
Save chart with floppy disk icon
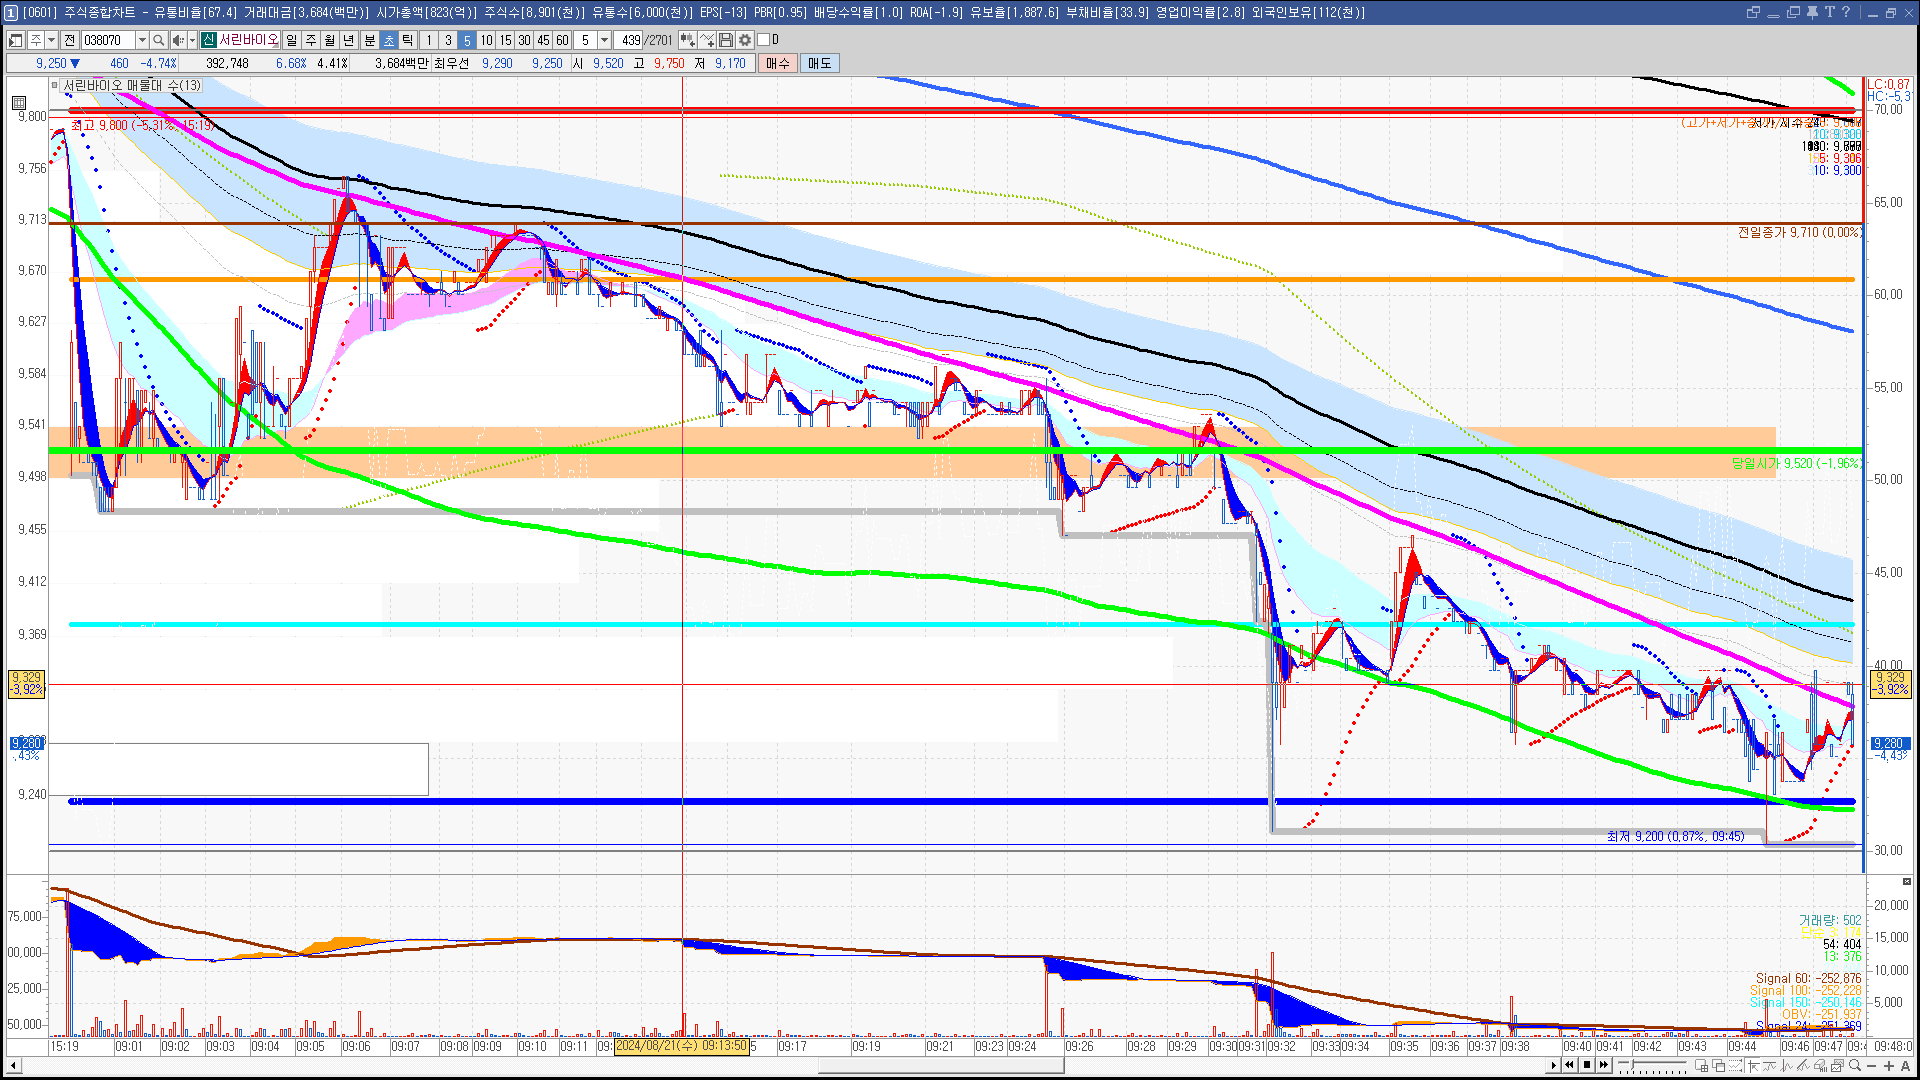tap(726, 40)
